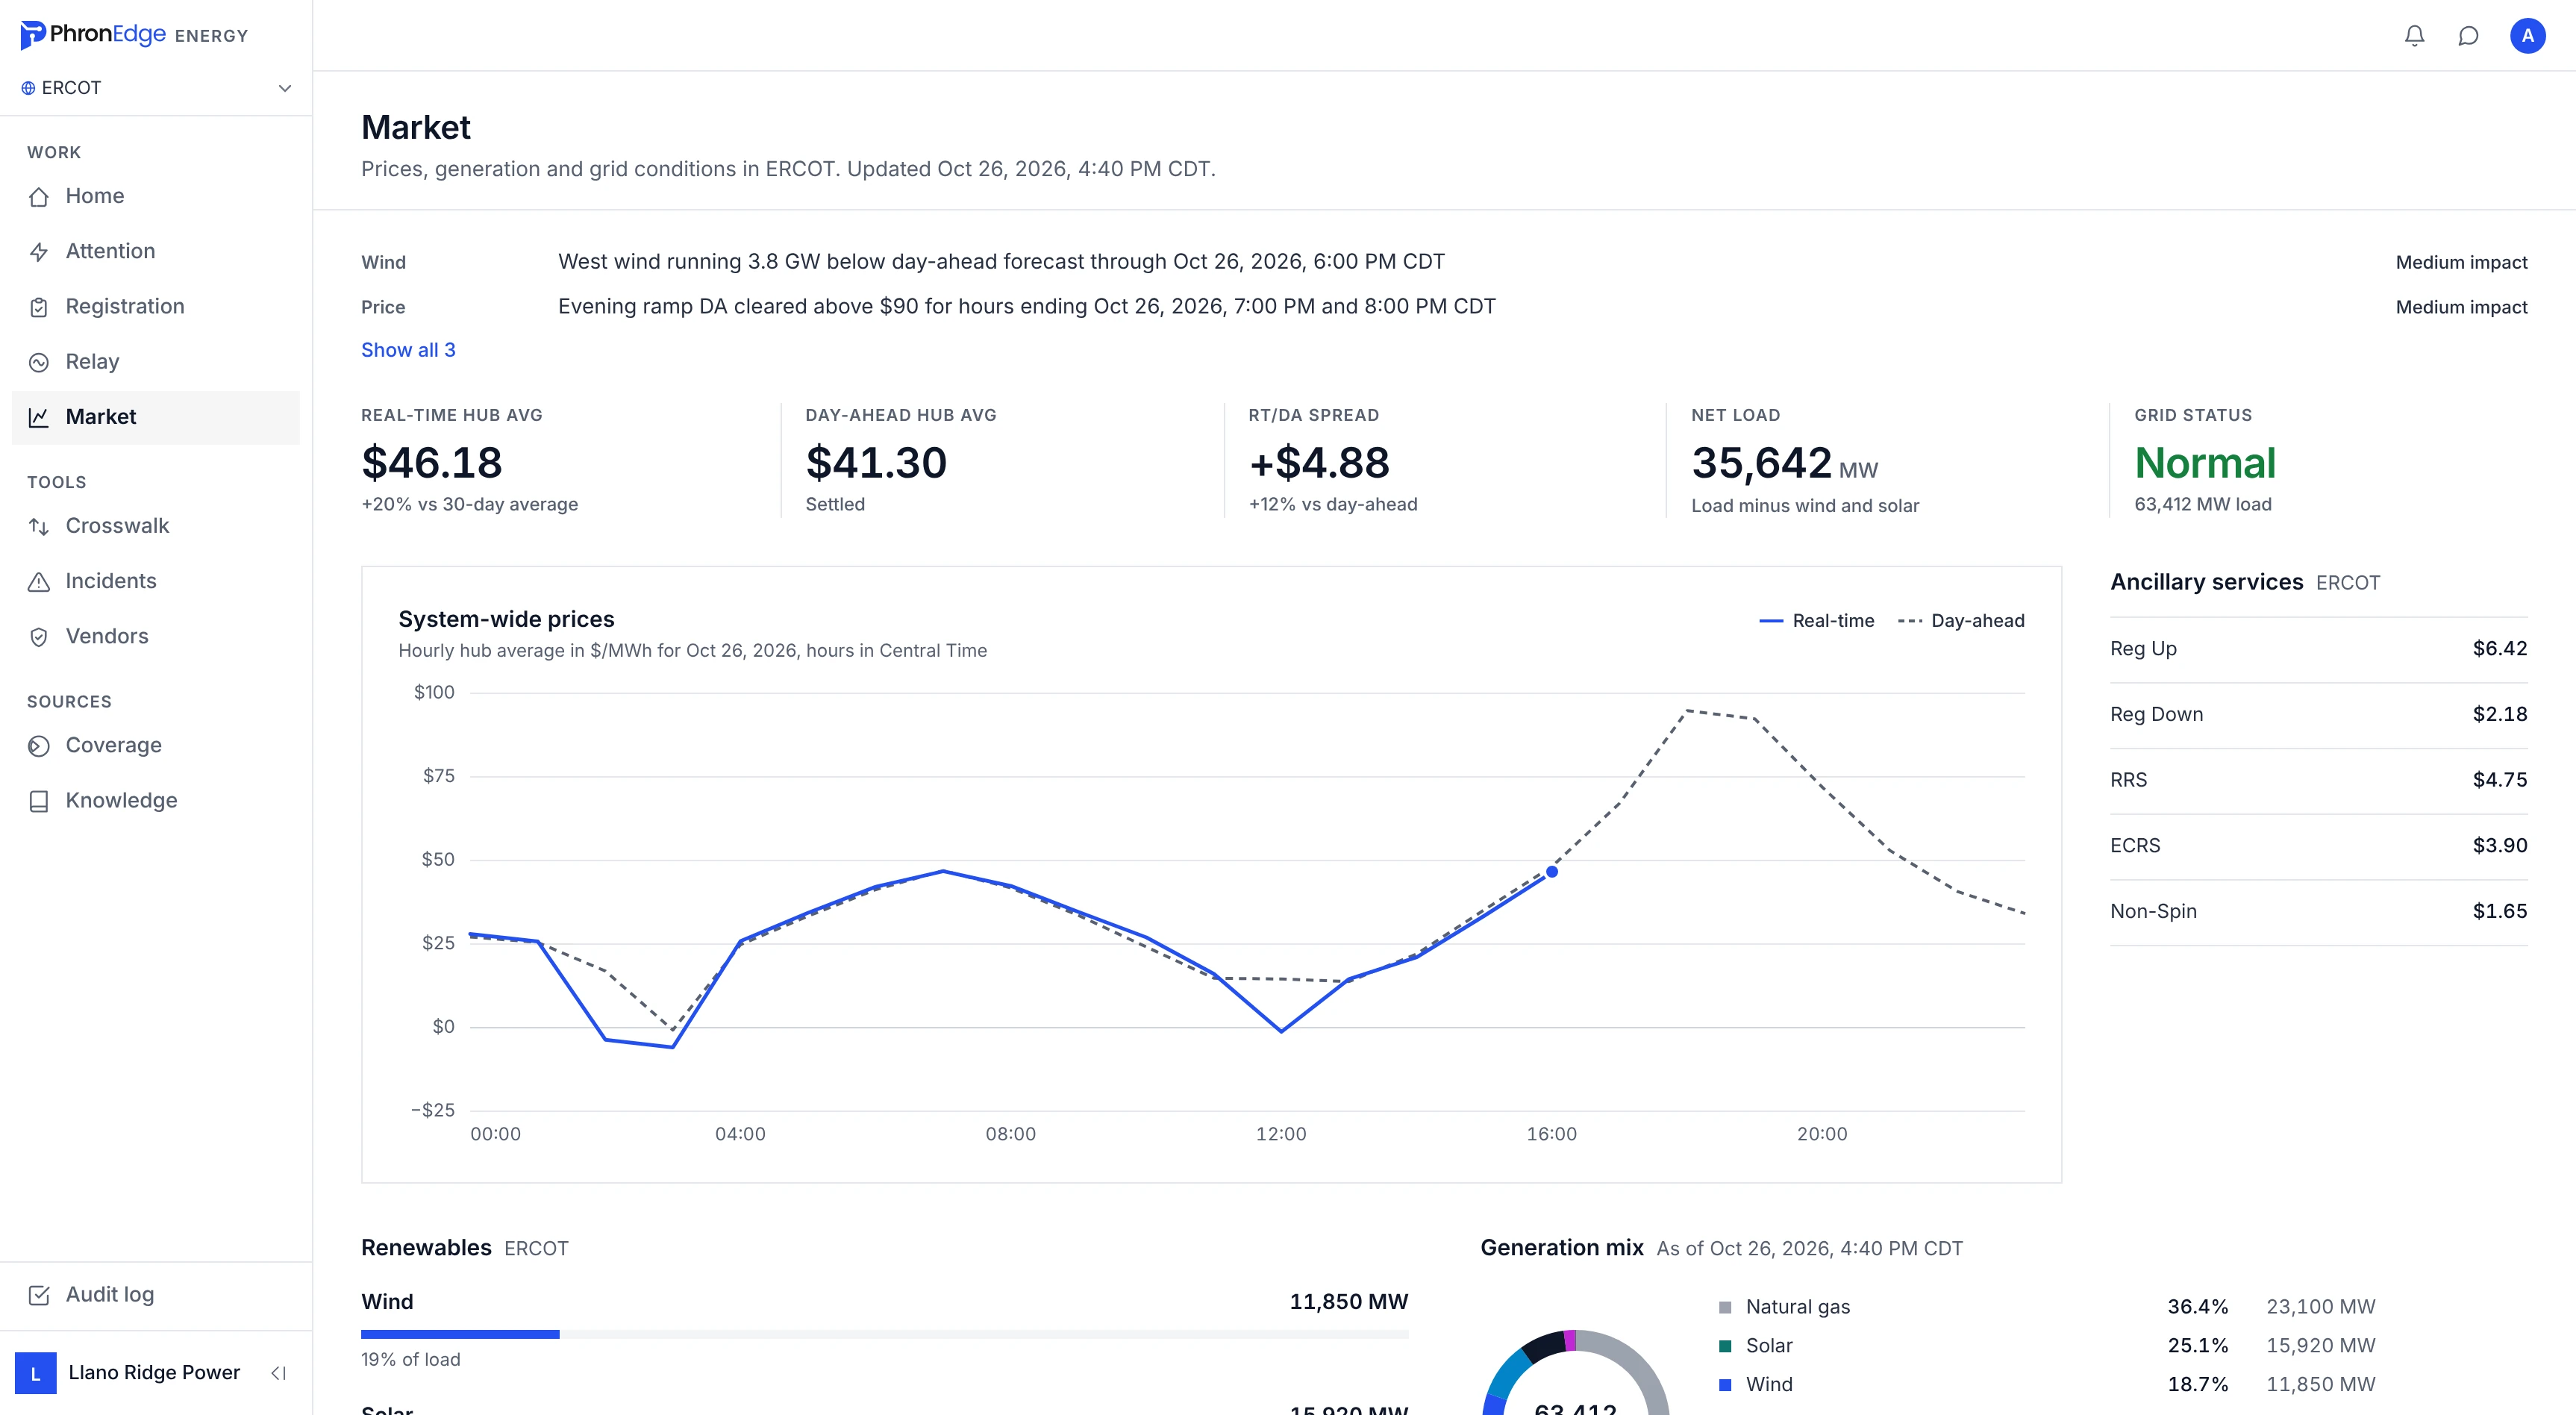This screenshot has height=1415, width=2576.
Task: Click the Non-Spin $1.65 row
Action: click(x=2318, y=912)
